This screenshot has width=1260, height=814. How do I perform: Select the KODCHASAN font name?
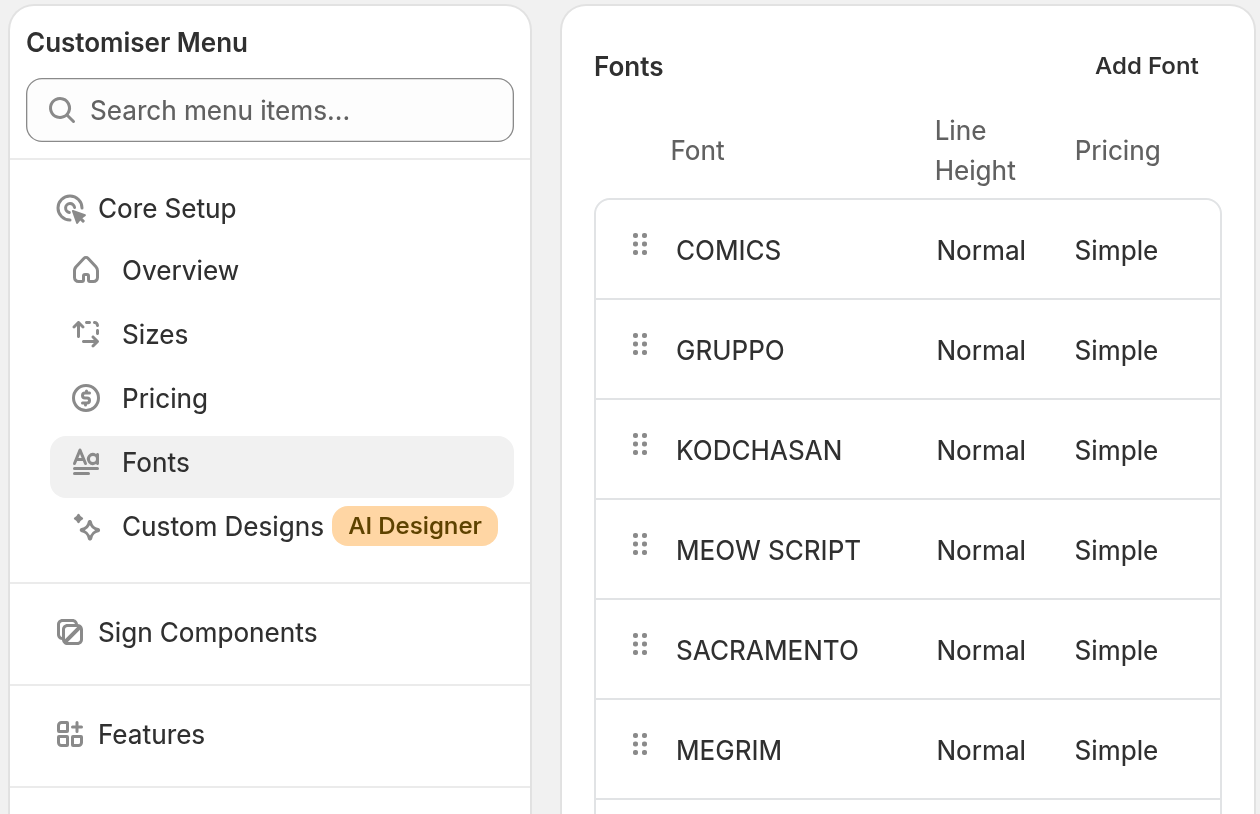click(x=759, y=450)
